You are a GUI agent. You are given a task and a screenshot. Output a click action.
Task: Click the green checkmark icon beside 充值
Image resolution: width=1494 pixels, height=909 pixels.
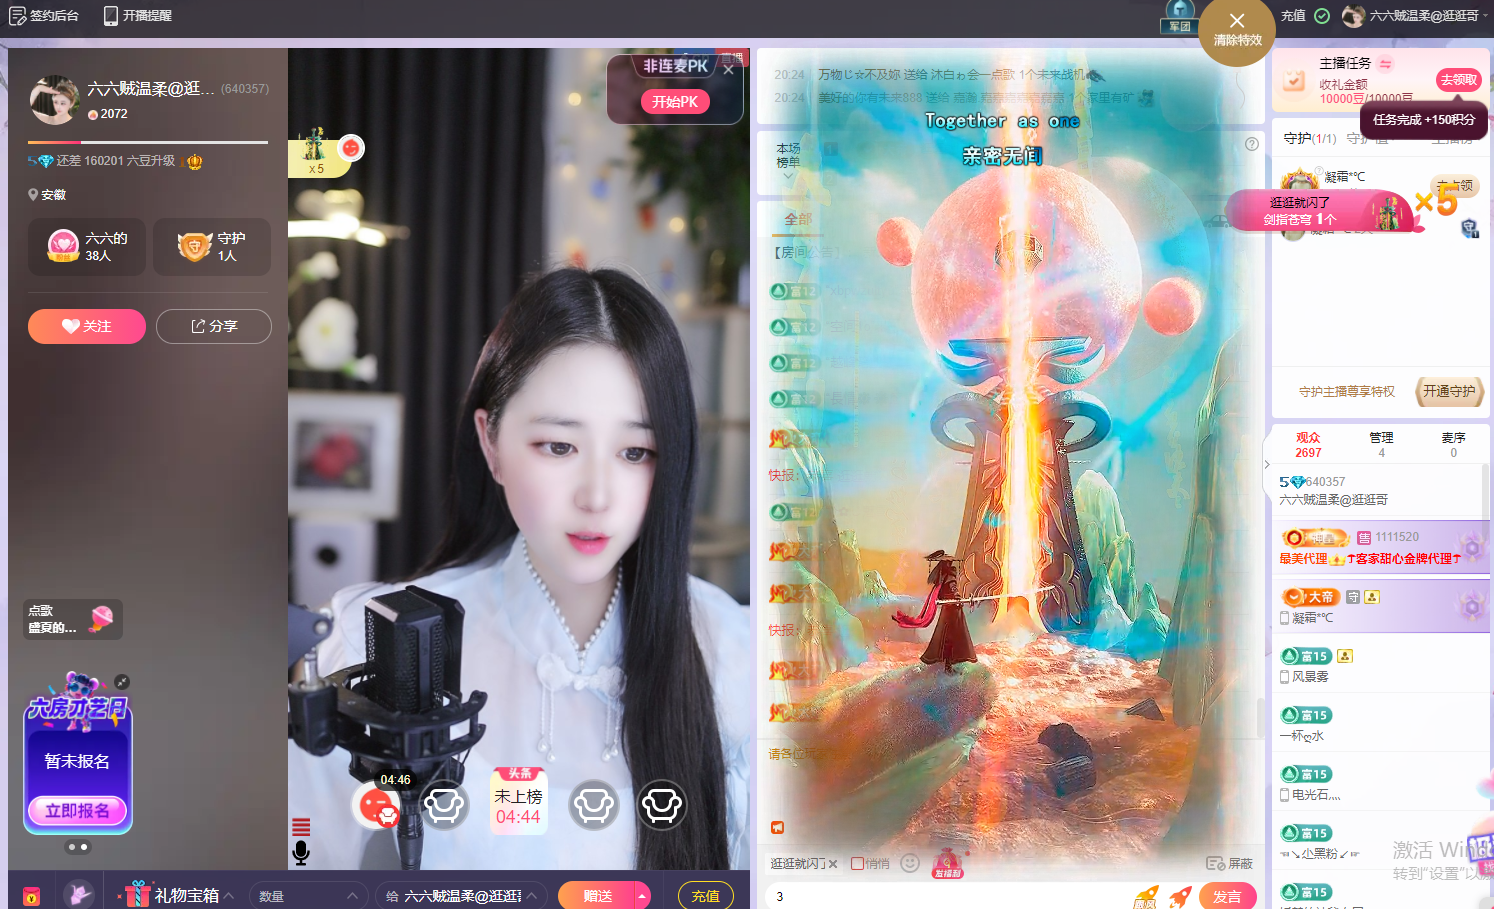[x=1322, y=16]
